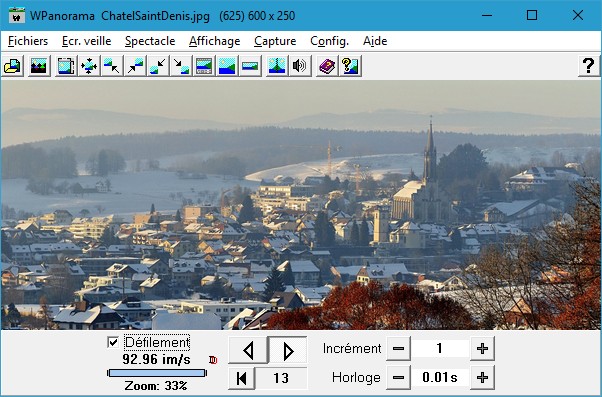The height and width of the screenshot is (397, 602).
Task: Increase Horloge with the plus button
Action: click(482, 378)
